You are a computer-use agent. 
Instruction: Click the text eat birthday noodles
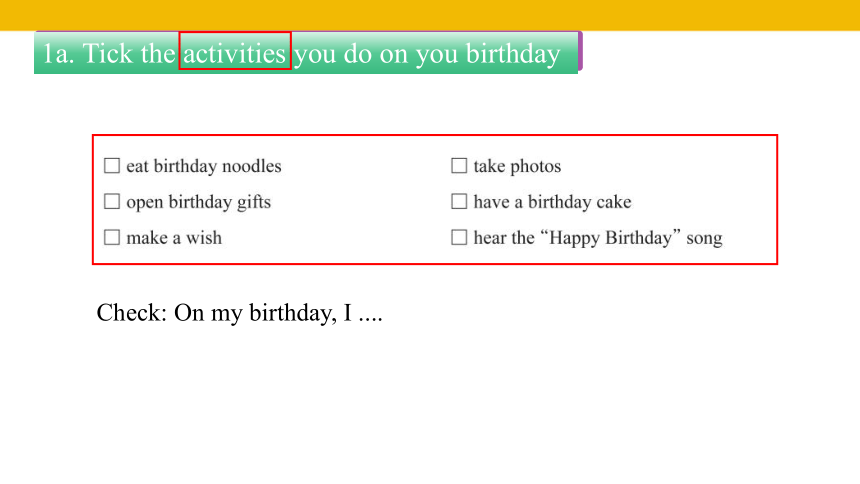[x=204, y=166]
